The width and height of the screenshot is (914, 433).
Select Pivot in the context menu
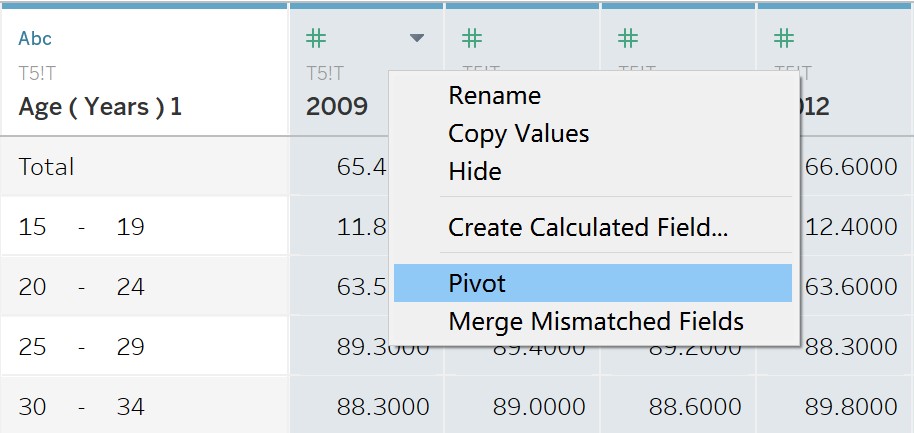click(x=477, y=284)
